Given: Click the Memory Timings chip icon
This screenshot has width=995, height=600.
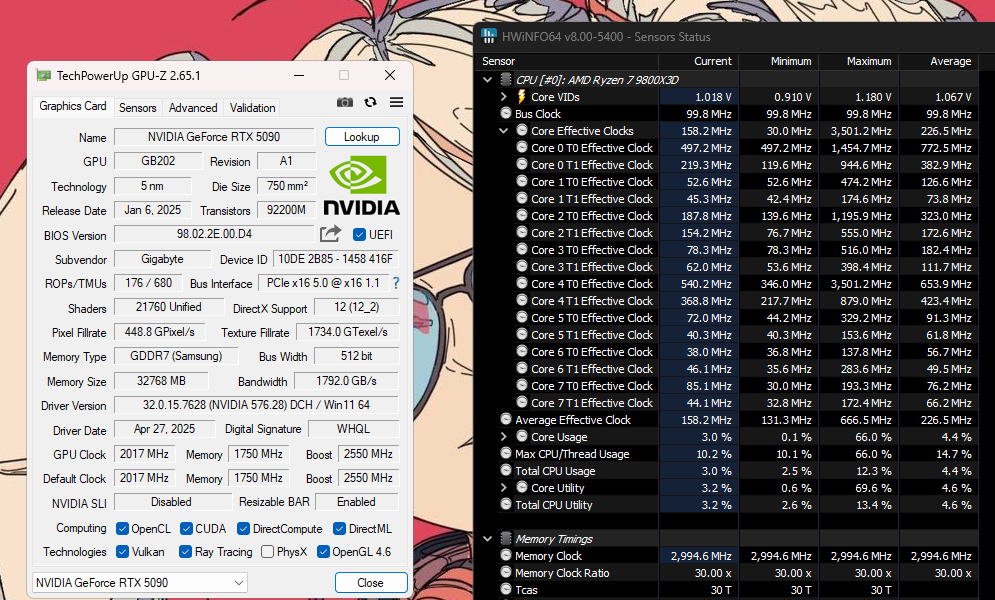Looking at the screenshot, I should point(506,538).
